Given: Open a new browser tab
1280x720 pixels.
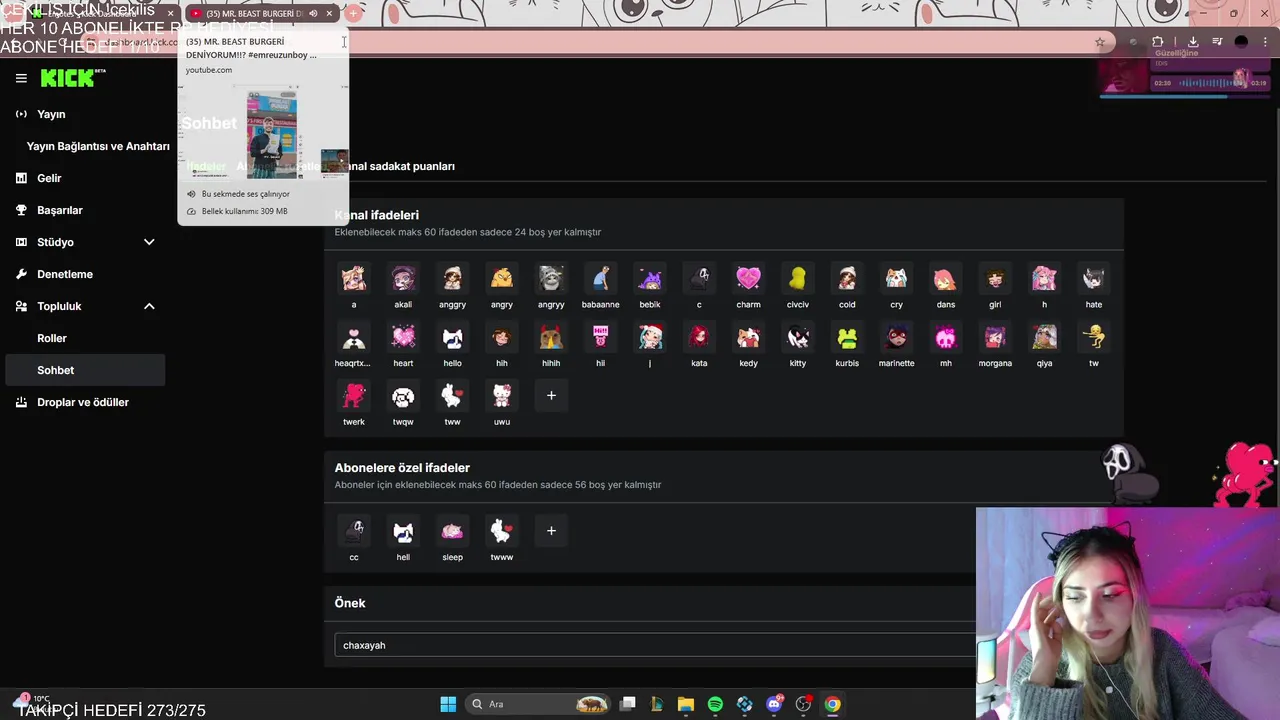Looking at the screenshot, I should tap(353, 14).
